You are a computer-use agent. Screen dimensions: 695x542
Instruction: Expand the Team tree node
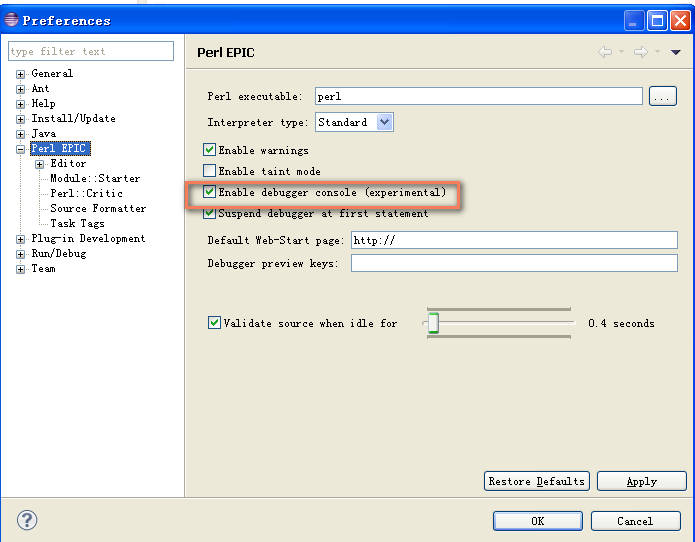coord(20,269)
